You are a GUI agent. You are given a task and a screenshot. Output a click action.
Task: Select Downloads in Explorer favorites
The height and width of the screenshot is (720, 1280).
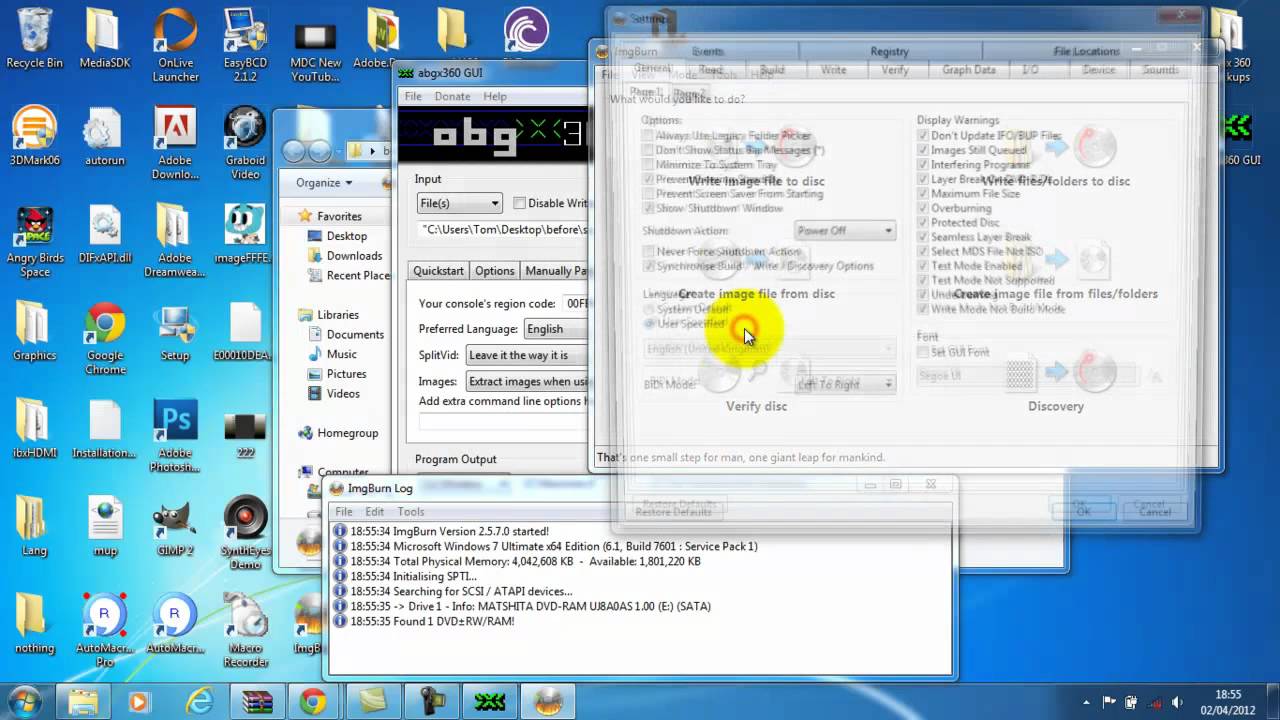(354, 256)
